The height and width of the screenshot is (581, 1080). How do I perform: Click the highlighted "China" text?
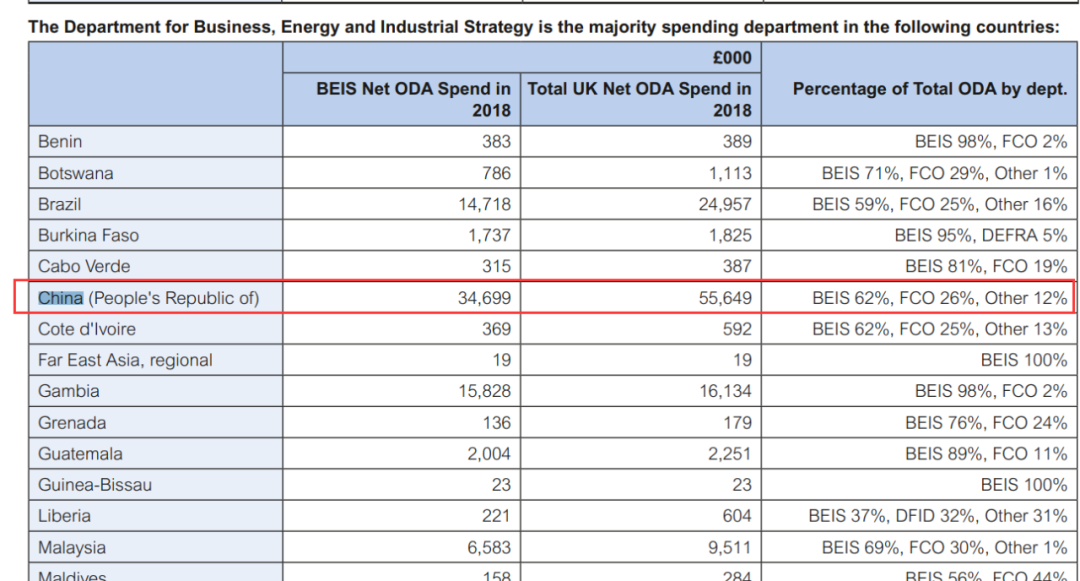click(x=60, y=298)
